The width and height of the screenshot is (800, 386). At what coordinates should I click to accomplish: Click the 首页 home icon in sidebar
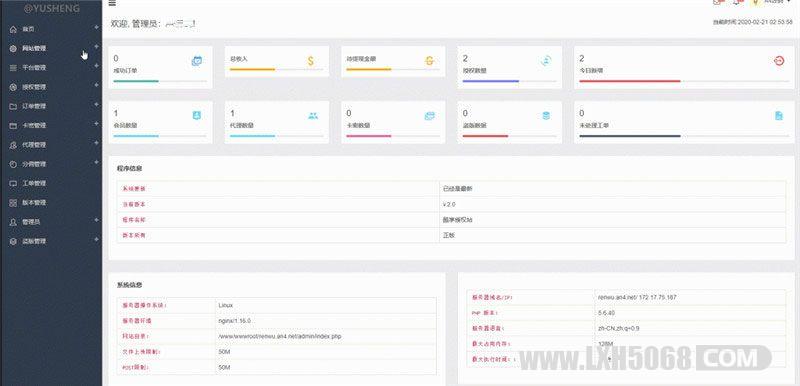13,29
